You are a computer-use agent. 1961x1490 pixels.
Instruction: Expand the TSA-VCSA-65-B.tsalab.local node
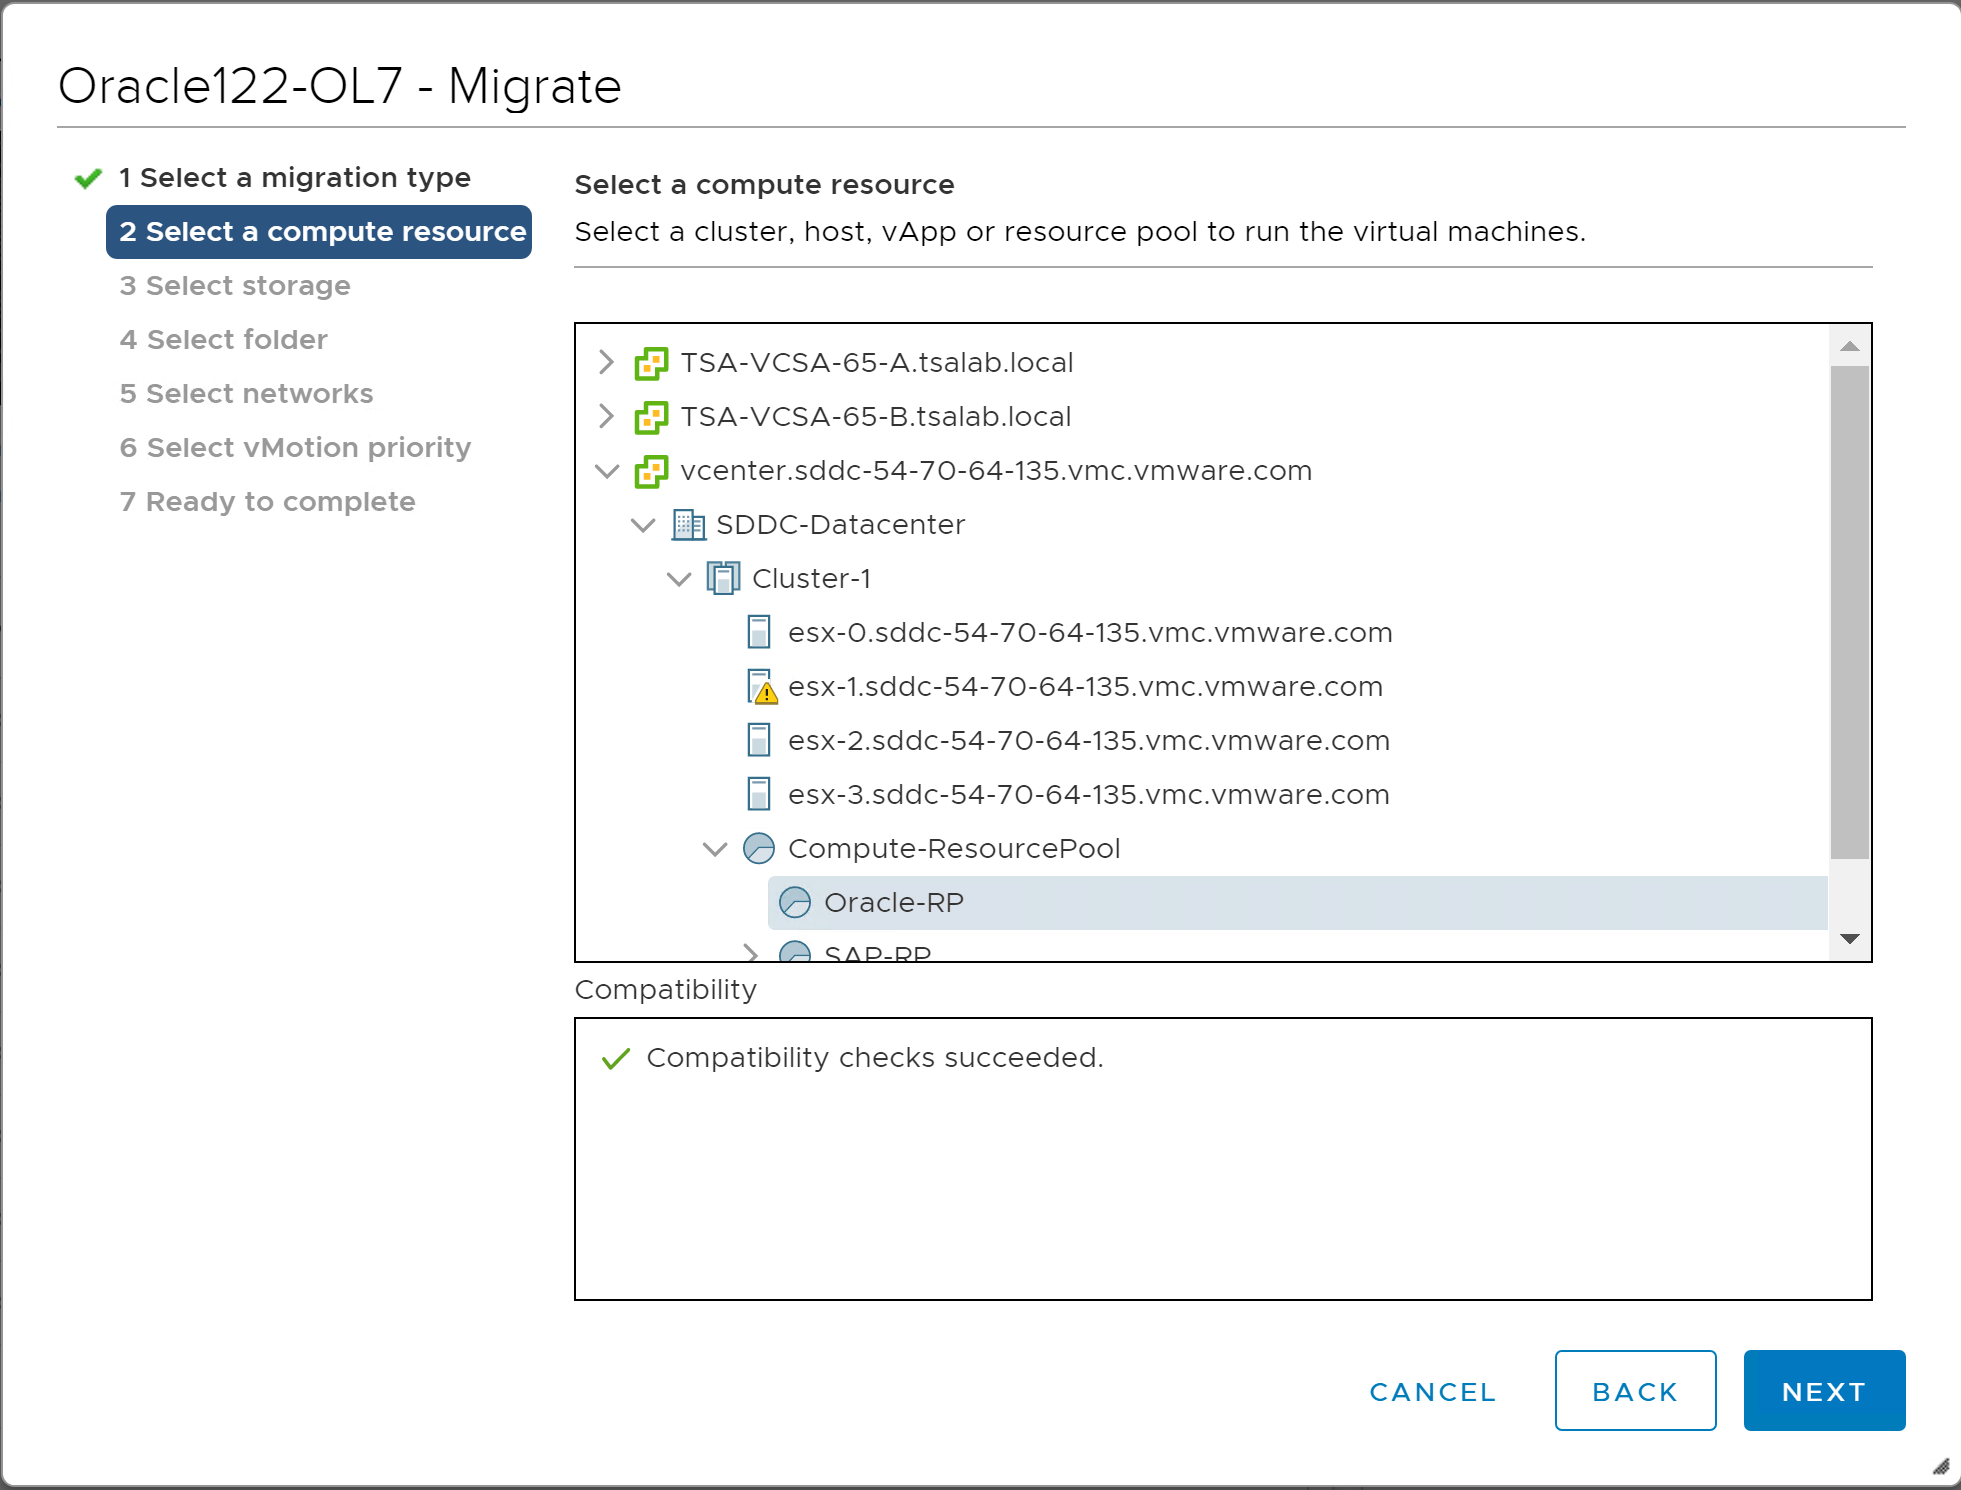(606, 416)
